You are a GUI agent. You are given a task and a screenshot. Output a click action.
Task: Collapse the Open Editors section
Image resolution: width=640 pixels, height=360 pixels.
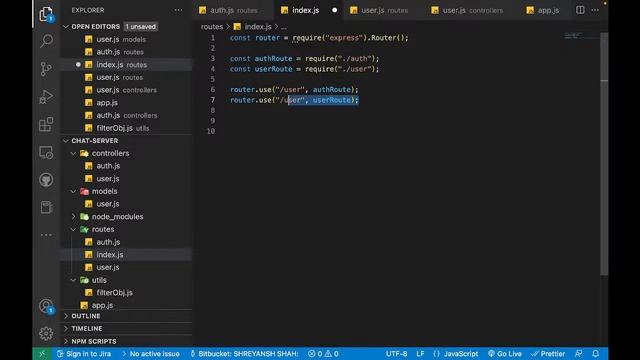[66, 27]
